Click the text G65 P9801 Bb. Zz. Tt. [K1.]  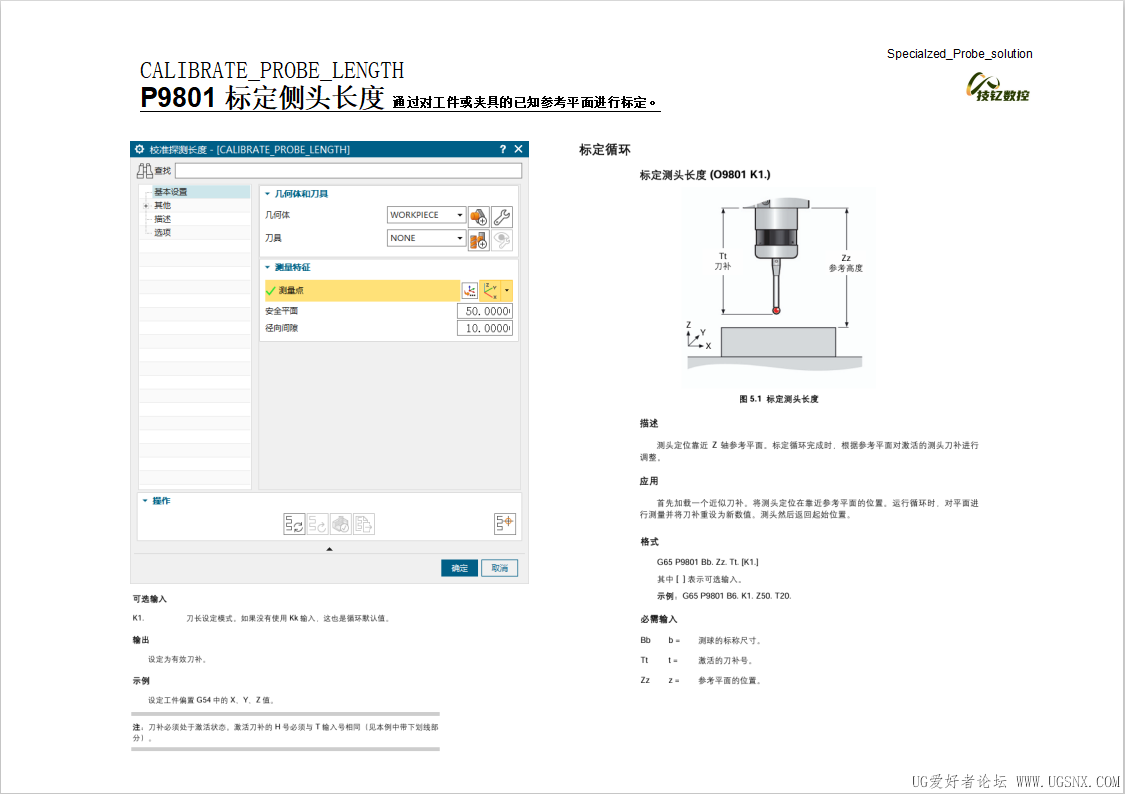pyautogui.click(x=707, y=562)
